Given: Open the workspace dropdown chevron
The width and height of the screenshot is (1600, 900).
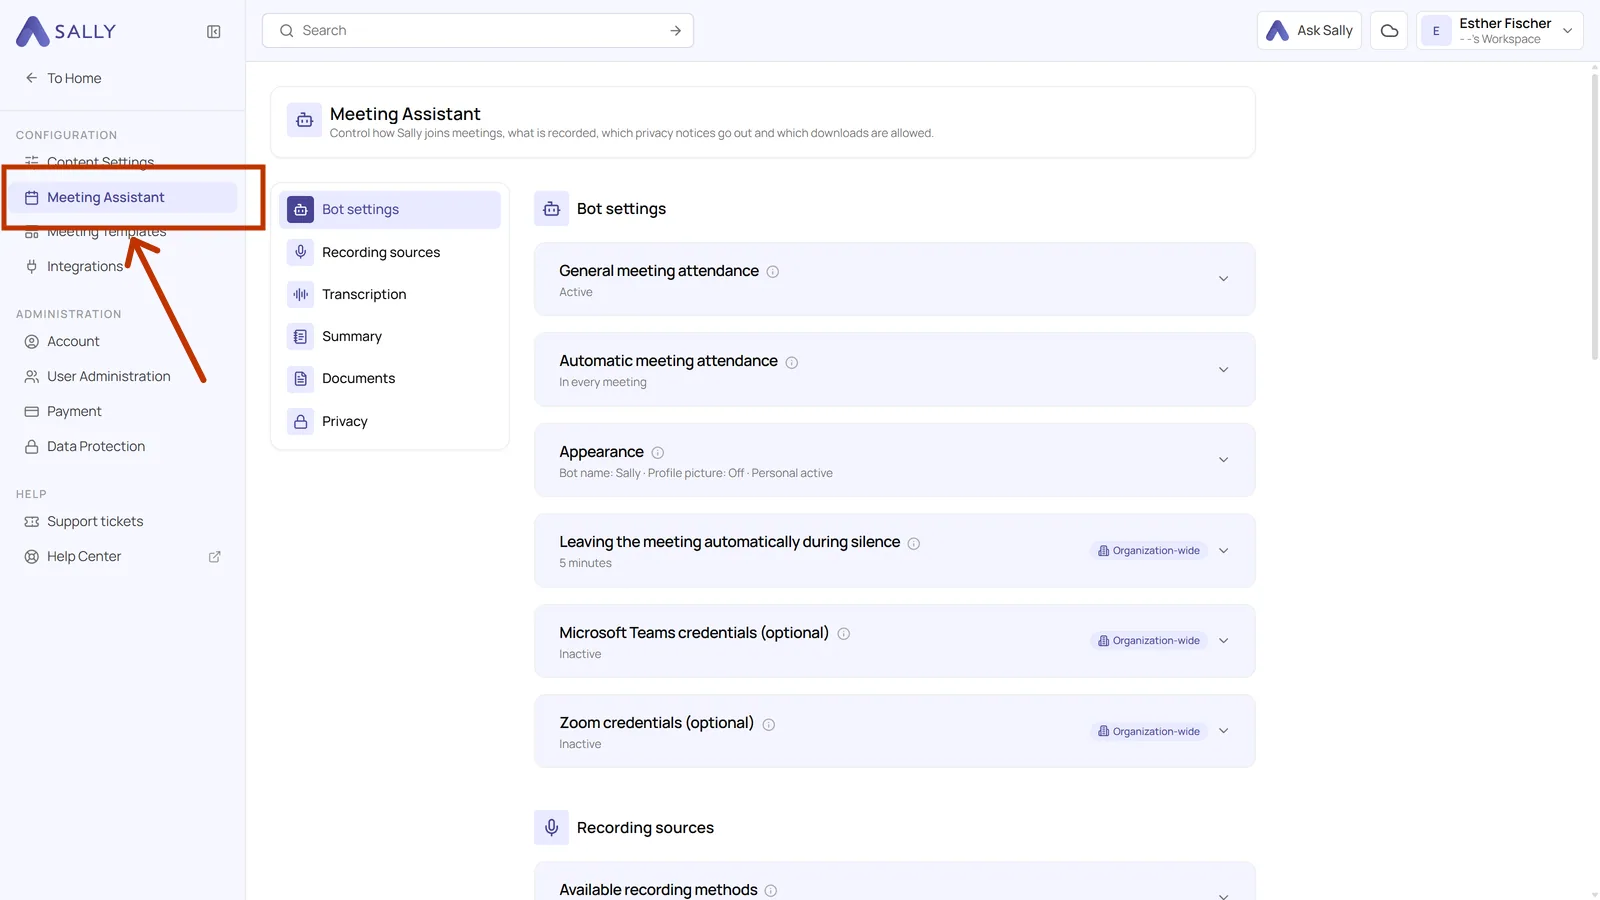Looking at the screenshot, I should tap(1567, 31).
